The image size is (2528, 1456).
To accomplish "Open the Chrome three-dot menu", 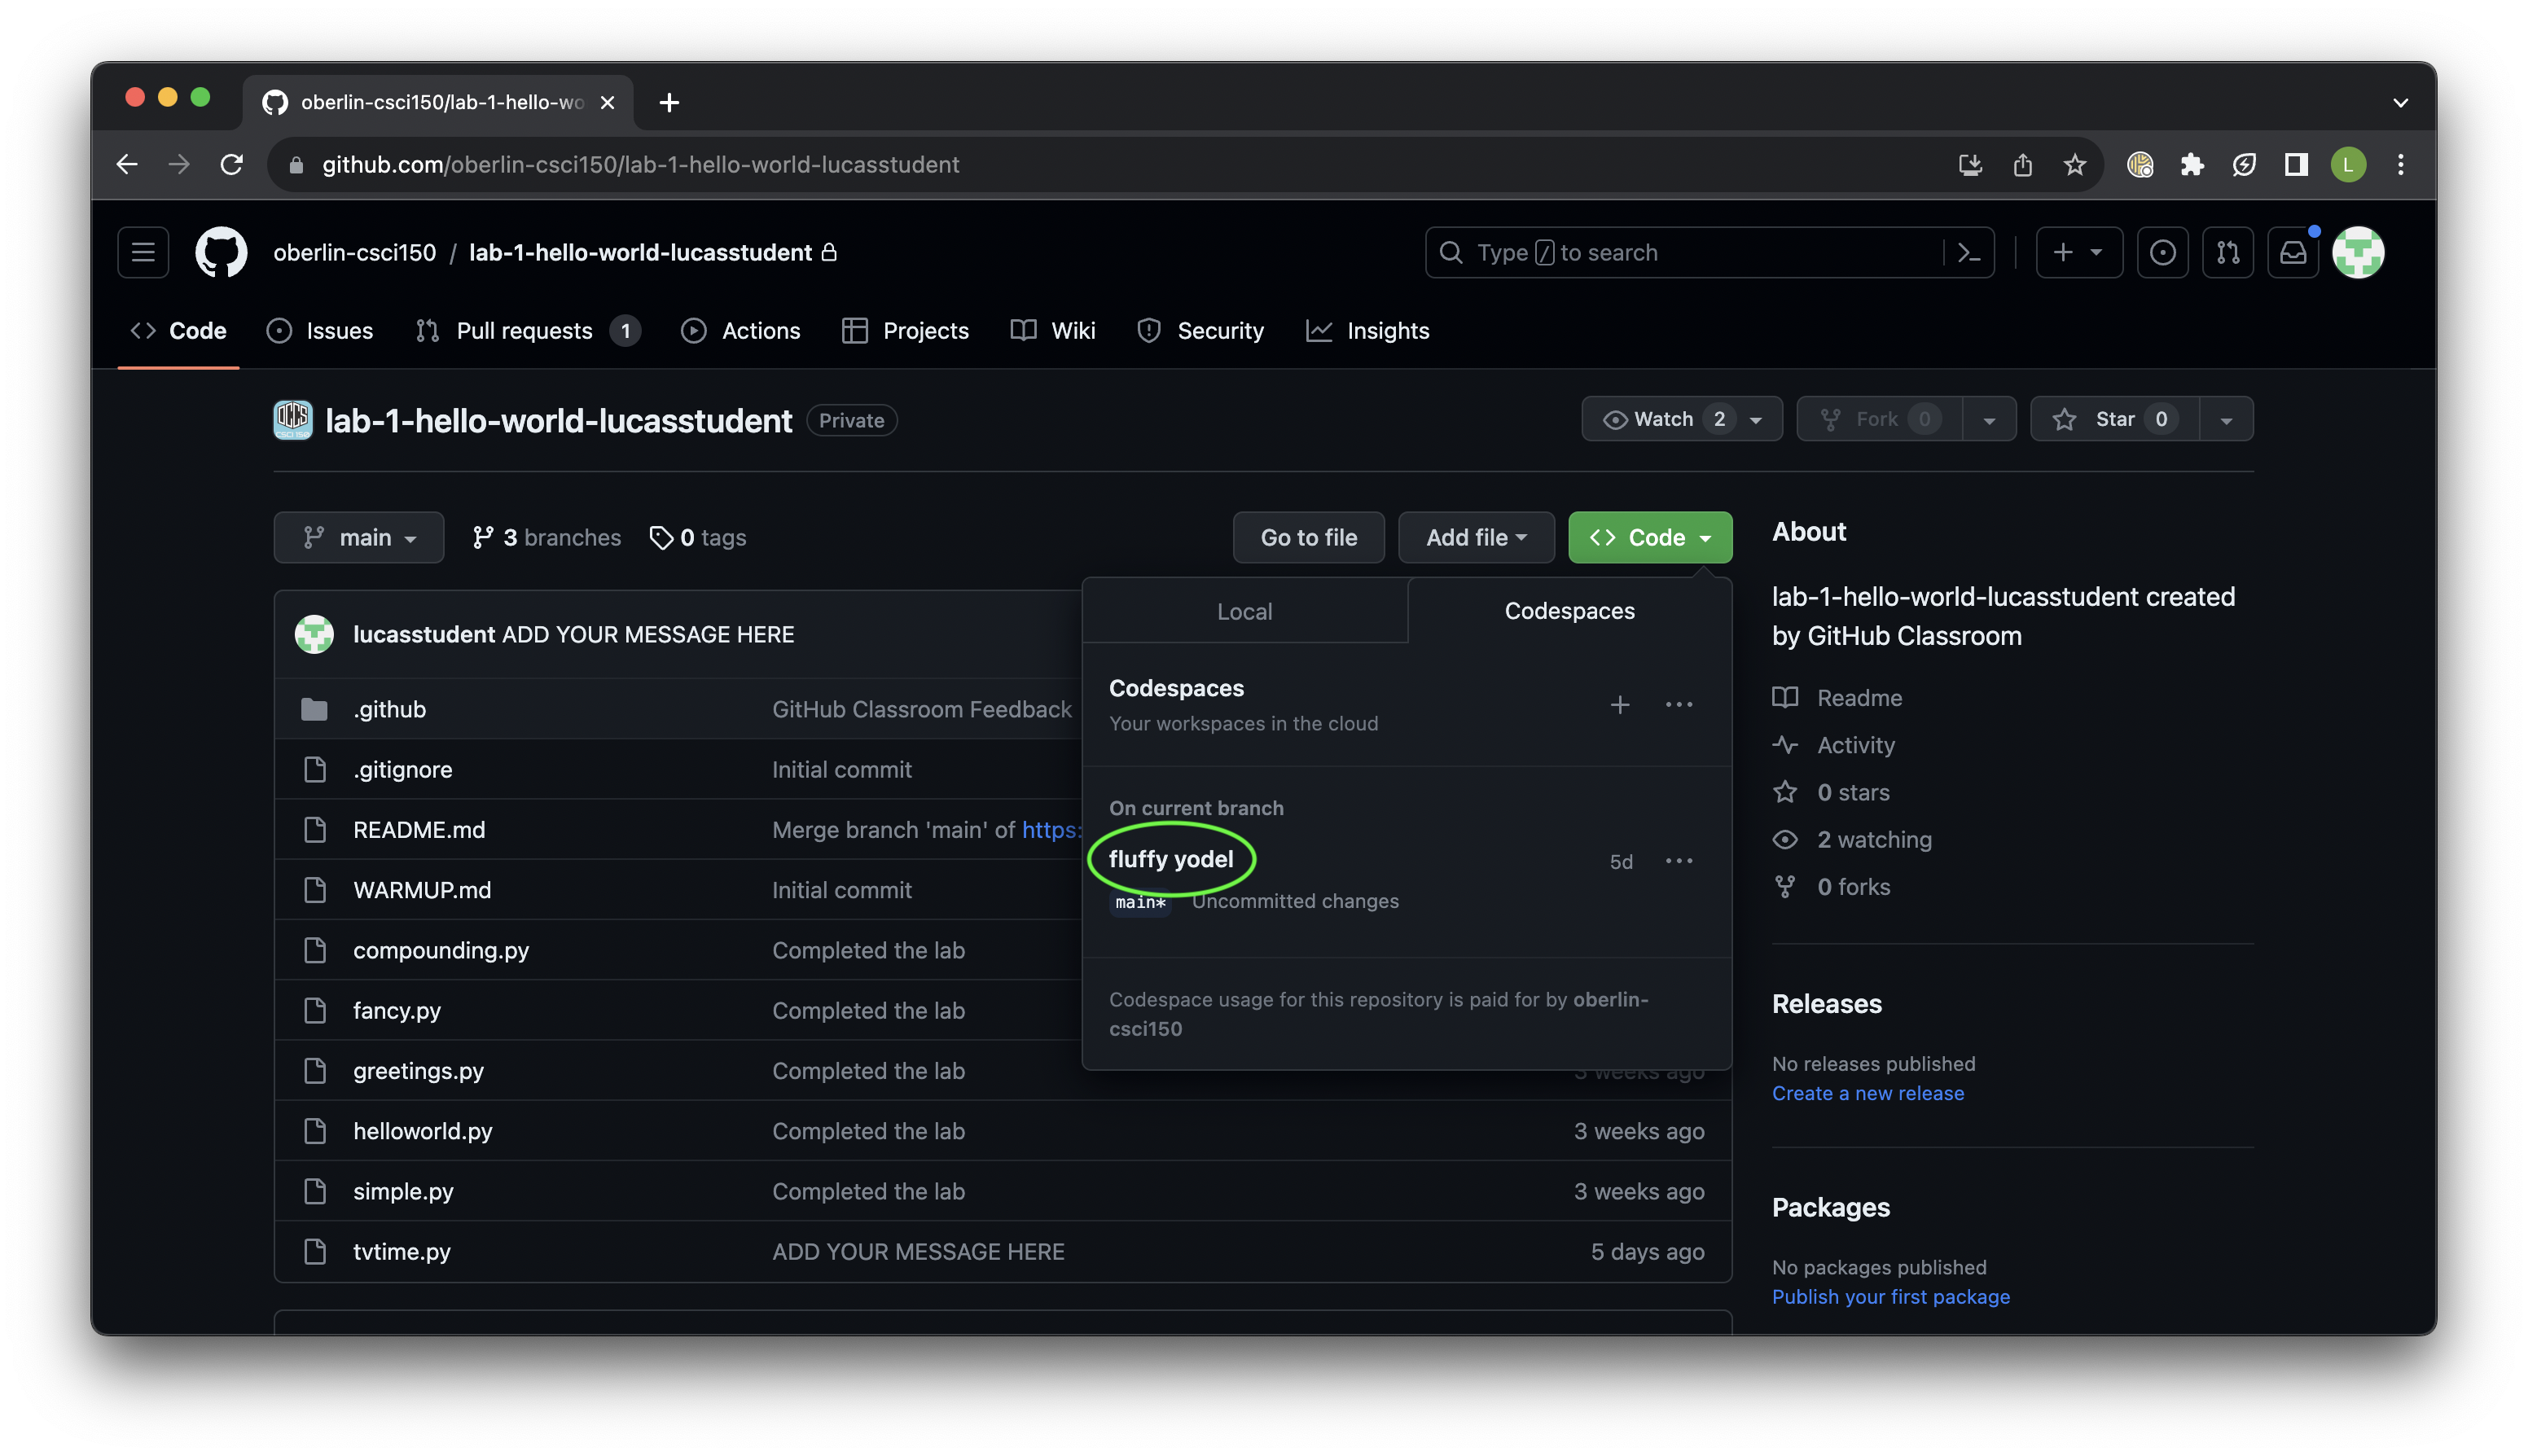I will click(x=2400, y=164).
